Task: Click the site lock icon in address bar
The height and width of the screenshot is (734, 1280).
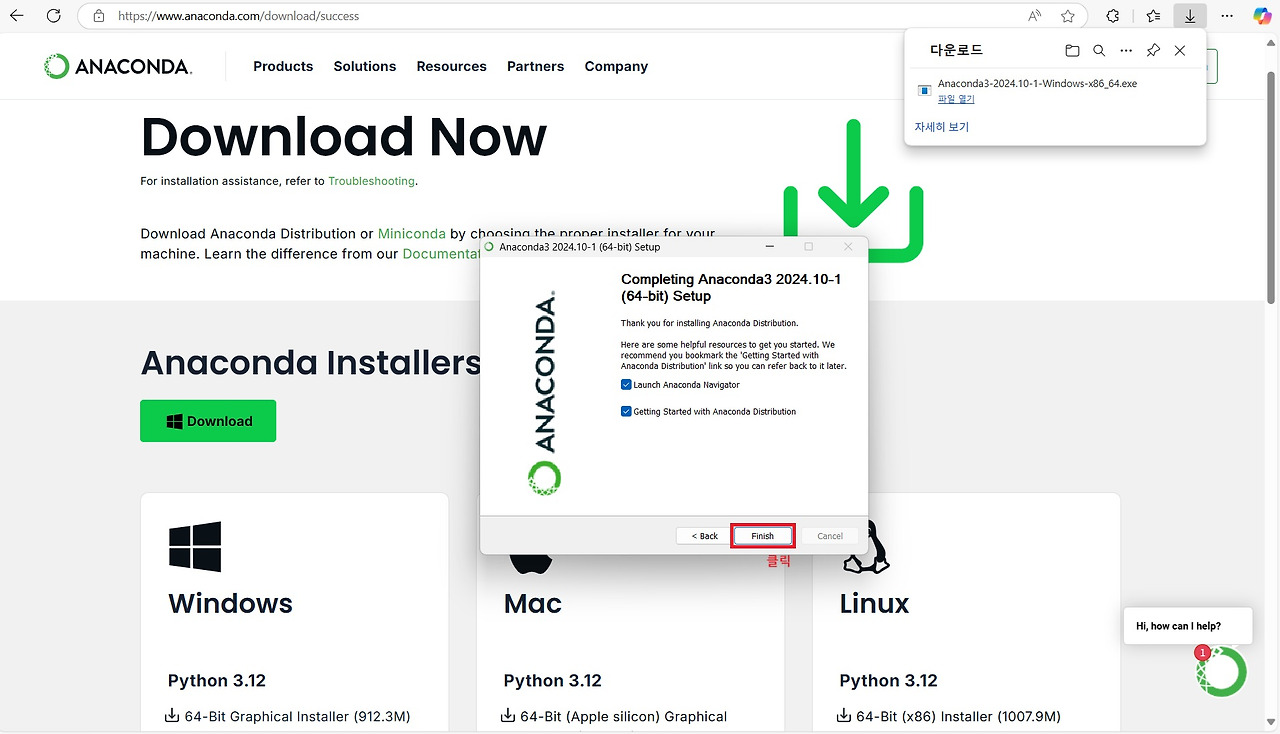Action: [98, 16]
